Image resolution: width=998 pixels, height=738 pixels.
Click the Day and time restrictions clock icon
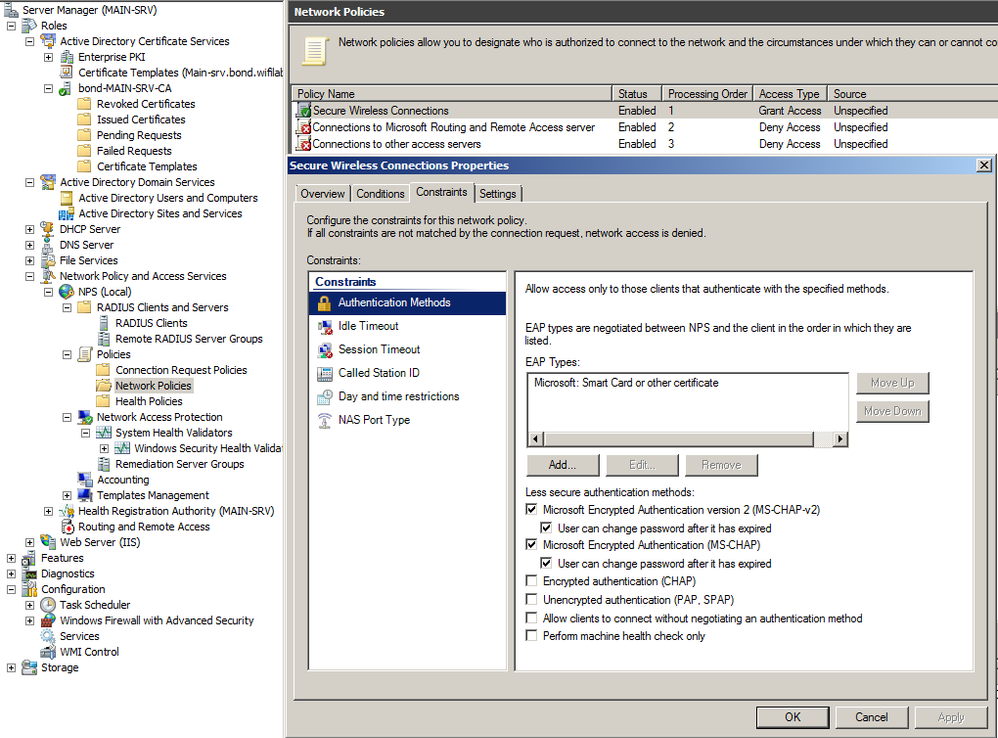point(325,397)
